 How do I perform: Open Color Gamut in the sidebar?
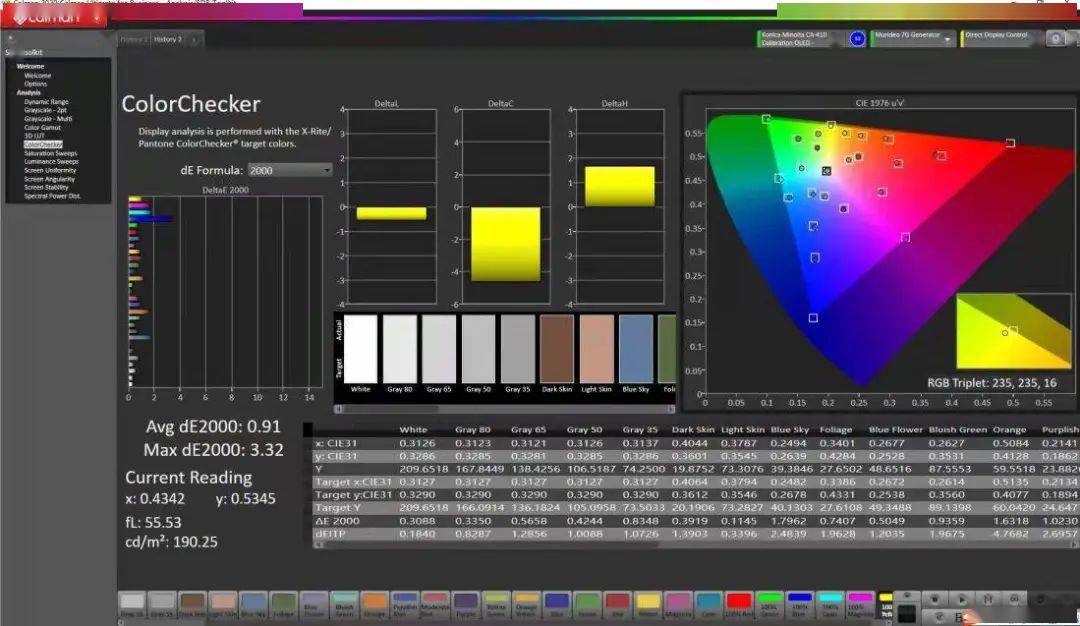pos(42,127)
